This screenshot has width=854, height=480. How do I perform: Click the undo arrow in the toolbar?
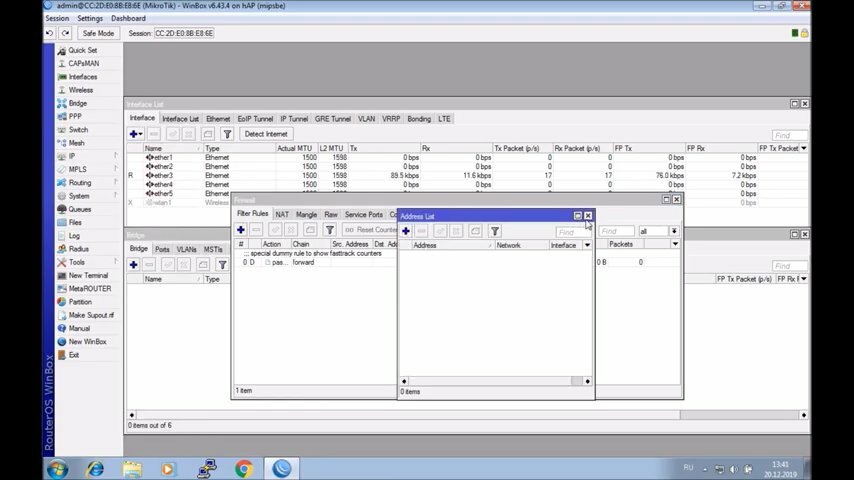pyautogui.click(x=50, y=33)
